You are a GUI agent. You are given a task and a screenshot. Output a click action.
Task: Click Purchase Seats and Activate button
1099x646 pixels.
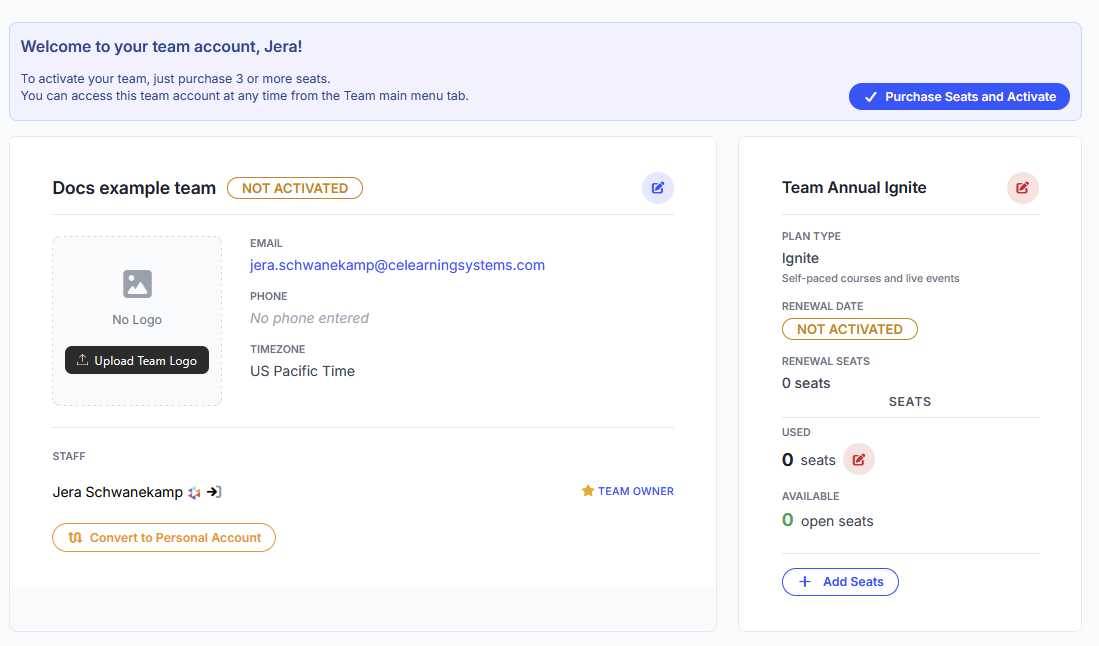(x=959, y=97)
